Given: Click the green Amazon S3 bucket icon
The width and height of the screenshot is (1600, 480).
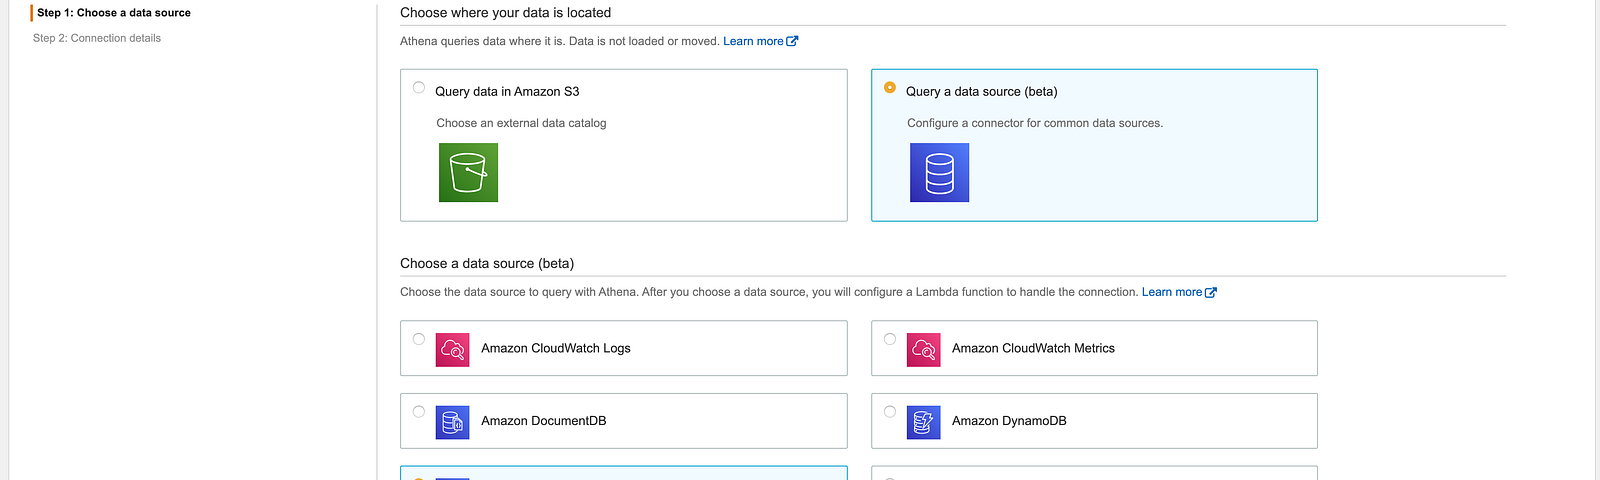Looking at the screenshot, I should pyautogui.click(x=468, y=172).
